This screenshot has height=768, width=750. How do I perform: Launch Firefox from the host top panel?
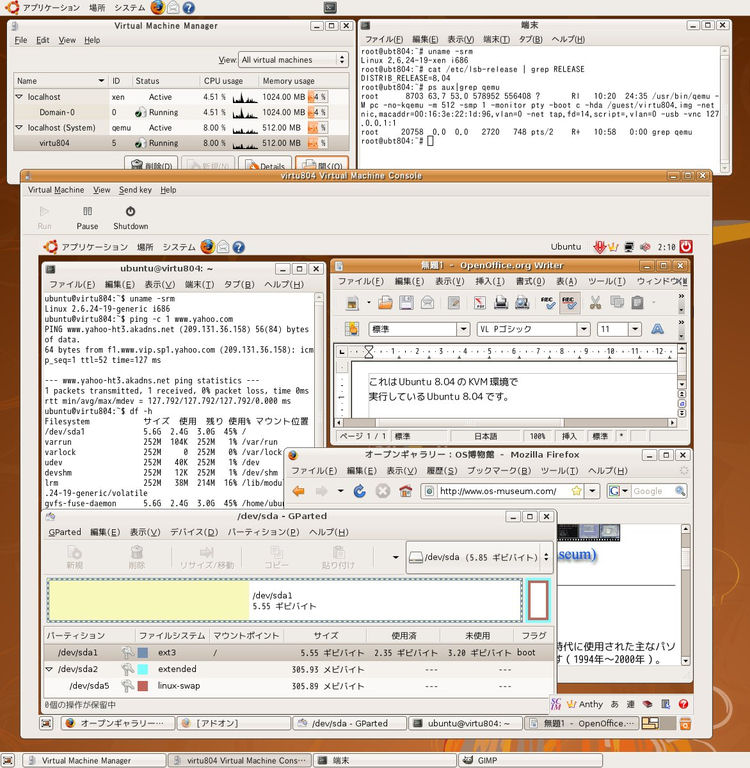(158, 7)
